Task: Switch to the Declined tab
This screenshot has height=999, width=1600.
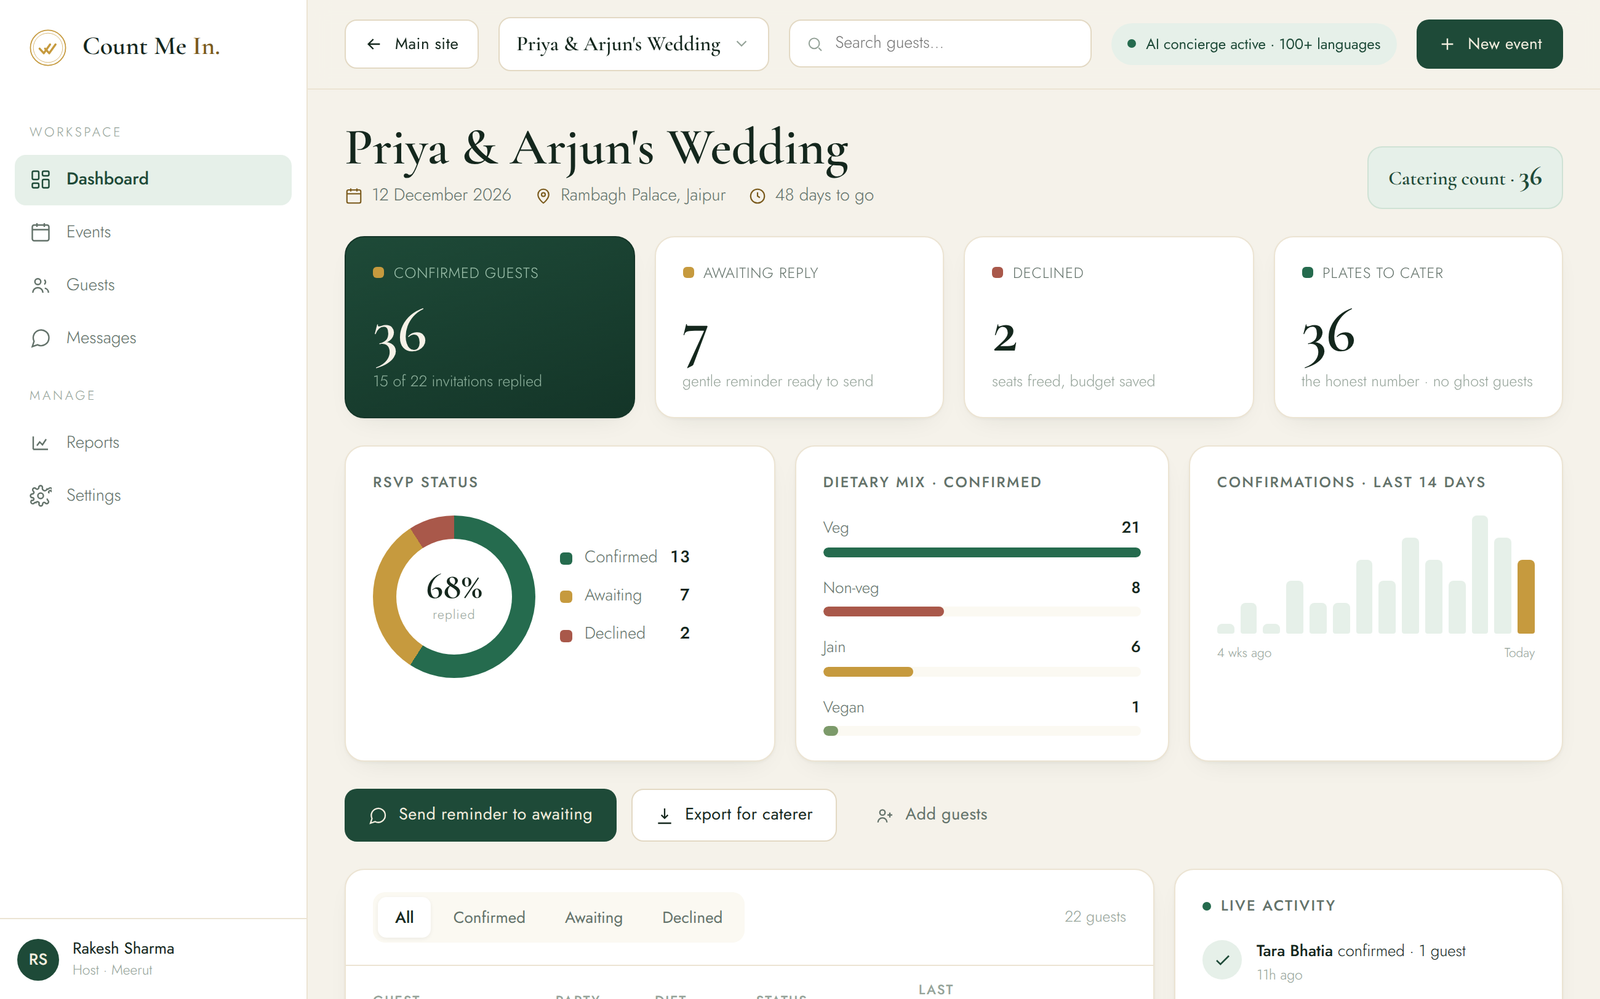Action: point(692,917)
